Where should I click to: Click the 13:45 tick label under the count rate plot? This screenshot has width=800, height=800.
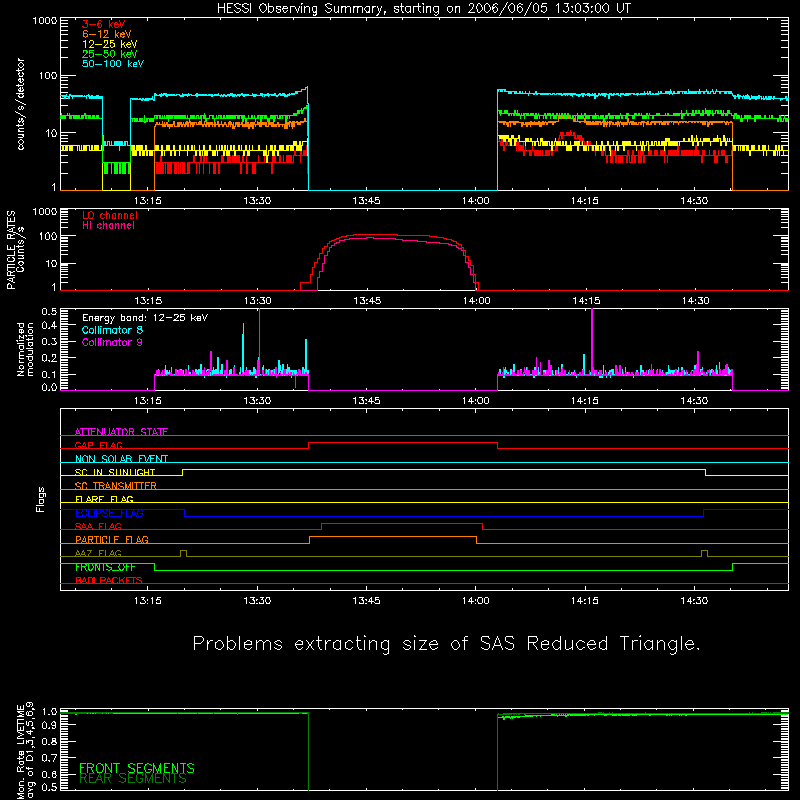coord(366,201)
